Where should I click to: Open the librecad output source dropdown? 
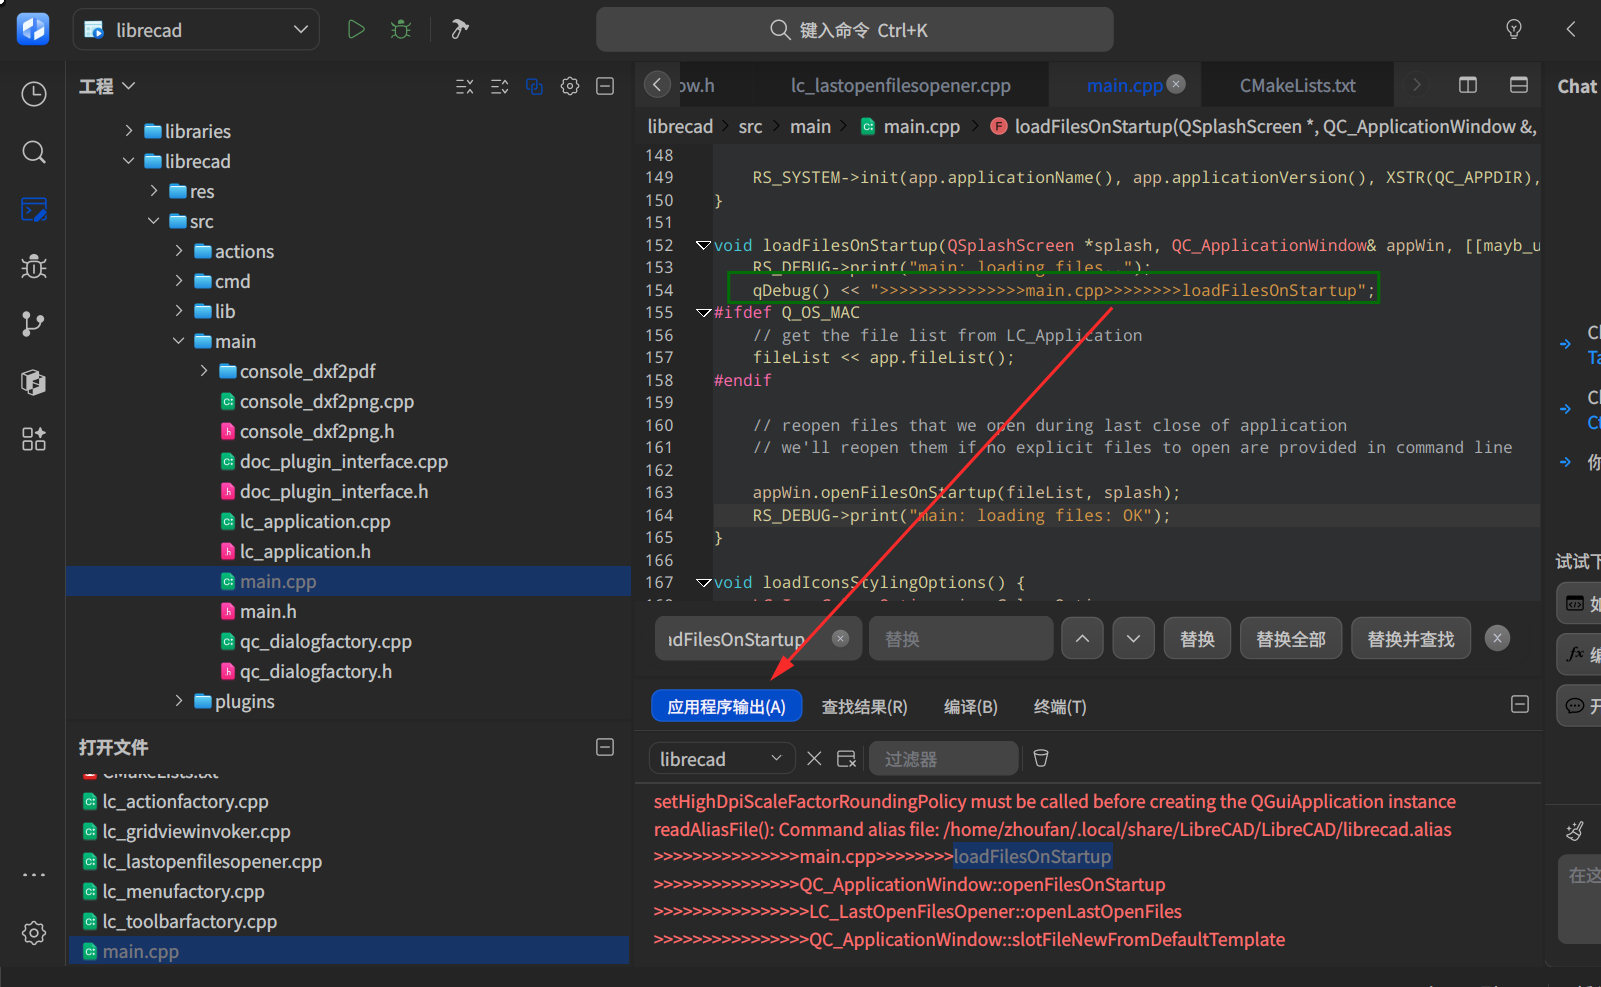(x=722, y=759)
